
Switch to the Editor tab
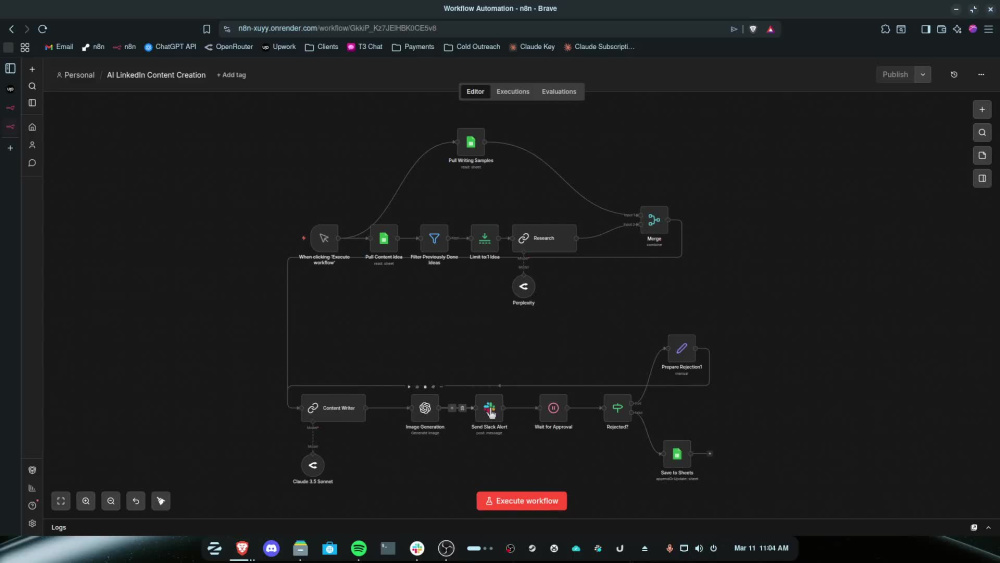475,92
